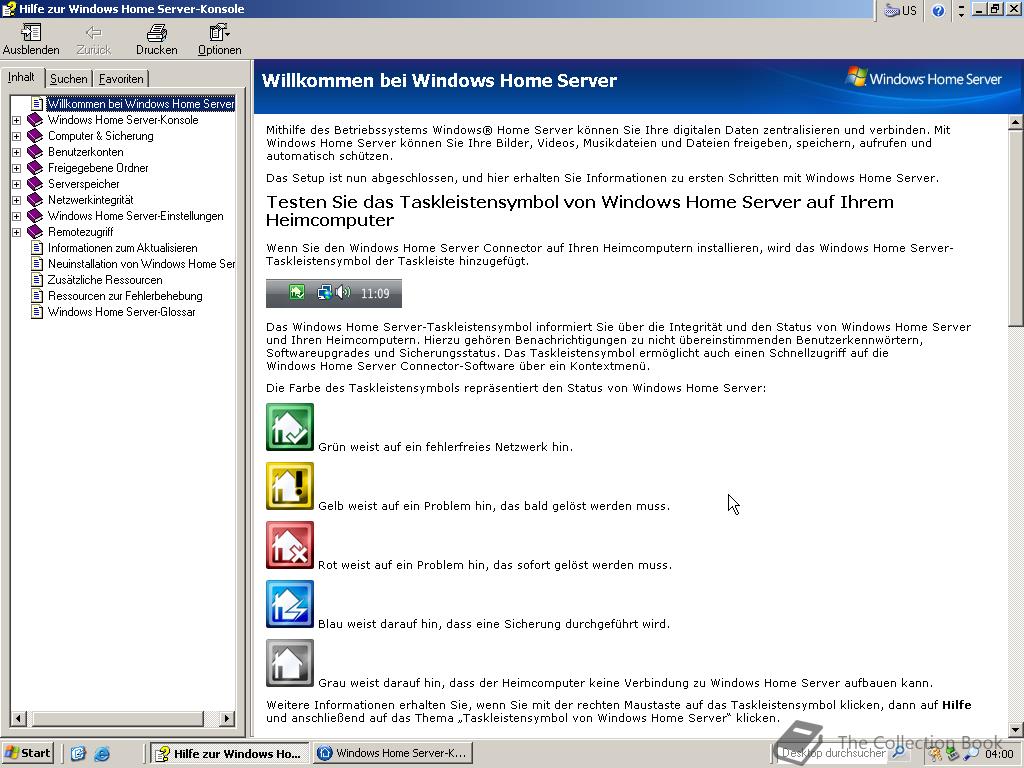Click page icon beside Neuinstallation von Windows Home Server
1024x768 pixels.
[37, 264]
